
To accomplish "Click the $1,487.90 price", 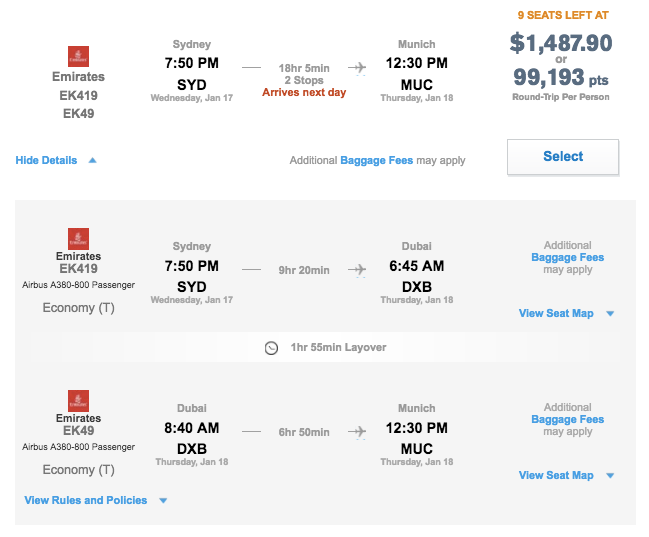I will tap(561, 43).
